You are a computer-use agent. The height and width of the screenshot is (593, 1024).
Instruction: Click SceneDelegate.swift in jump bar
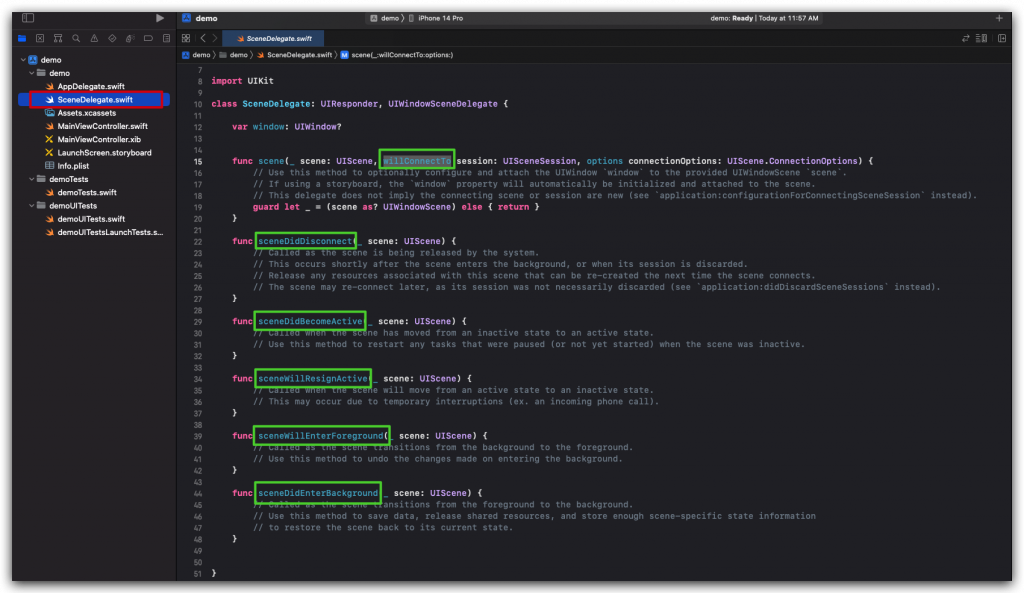tap(295, 55)
